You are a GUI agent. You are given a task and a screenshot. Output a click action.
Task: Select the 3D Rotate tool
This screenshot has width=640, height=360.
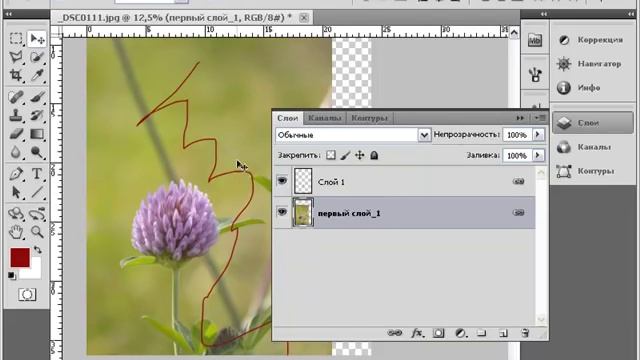click(x=16, y=213)
